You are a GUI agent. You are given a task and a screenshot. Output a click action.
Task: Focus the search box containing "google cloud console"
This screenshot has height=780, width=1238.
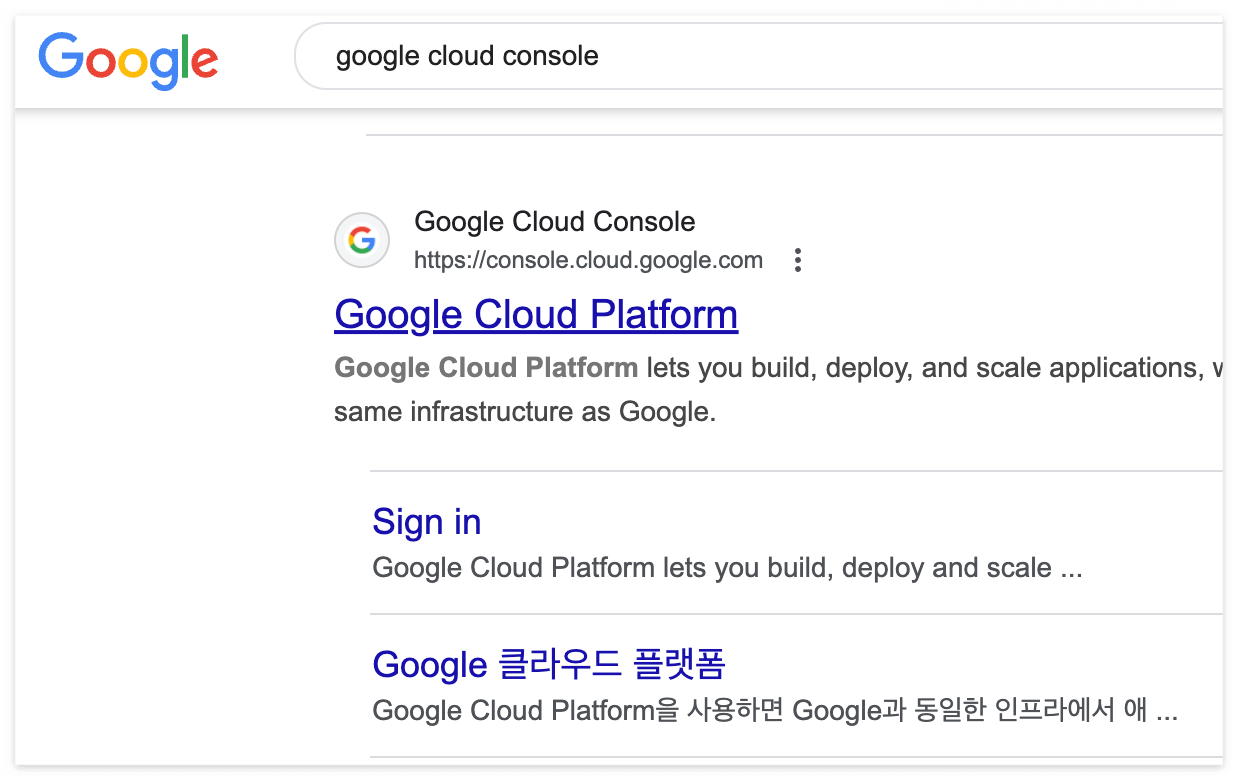tap(758, 56)
